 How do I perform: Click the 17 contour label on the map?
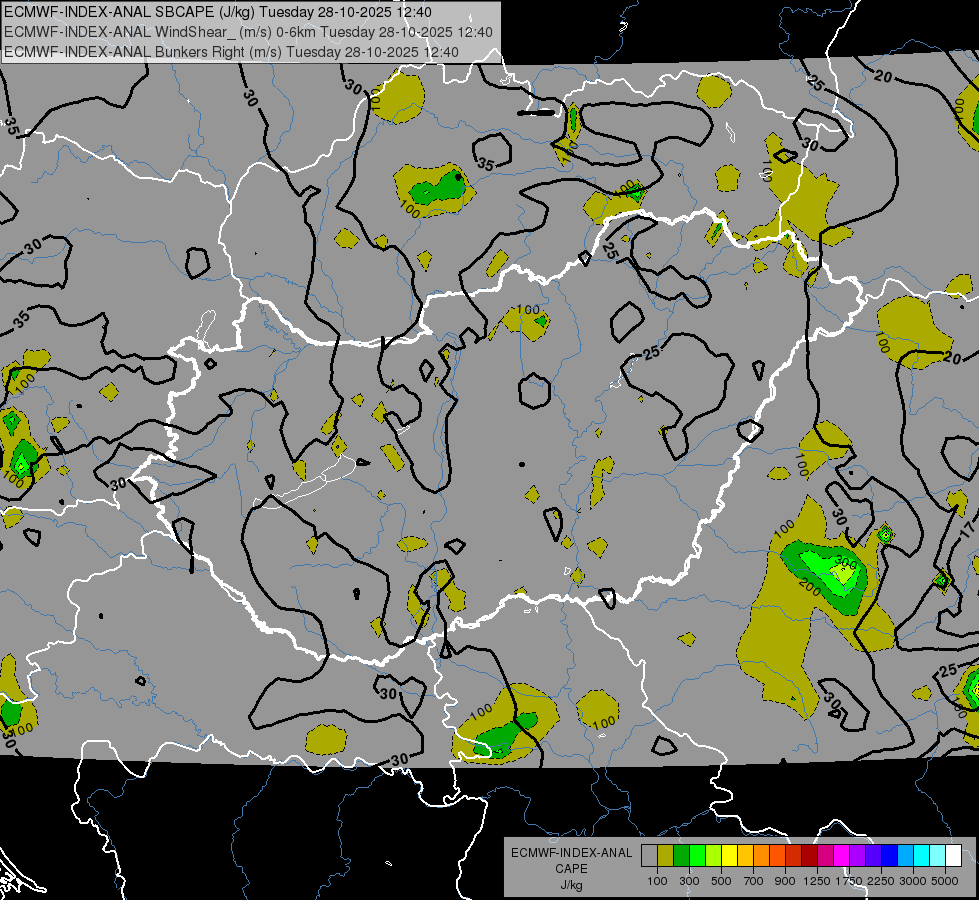[968, 530]
